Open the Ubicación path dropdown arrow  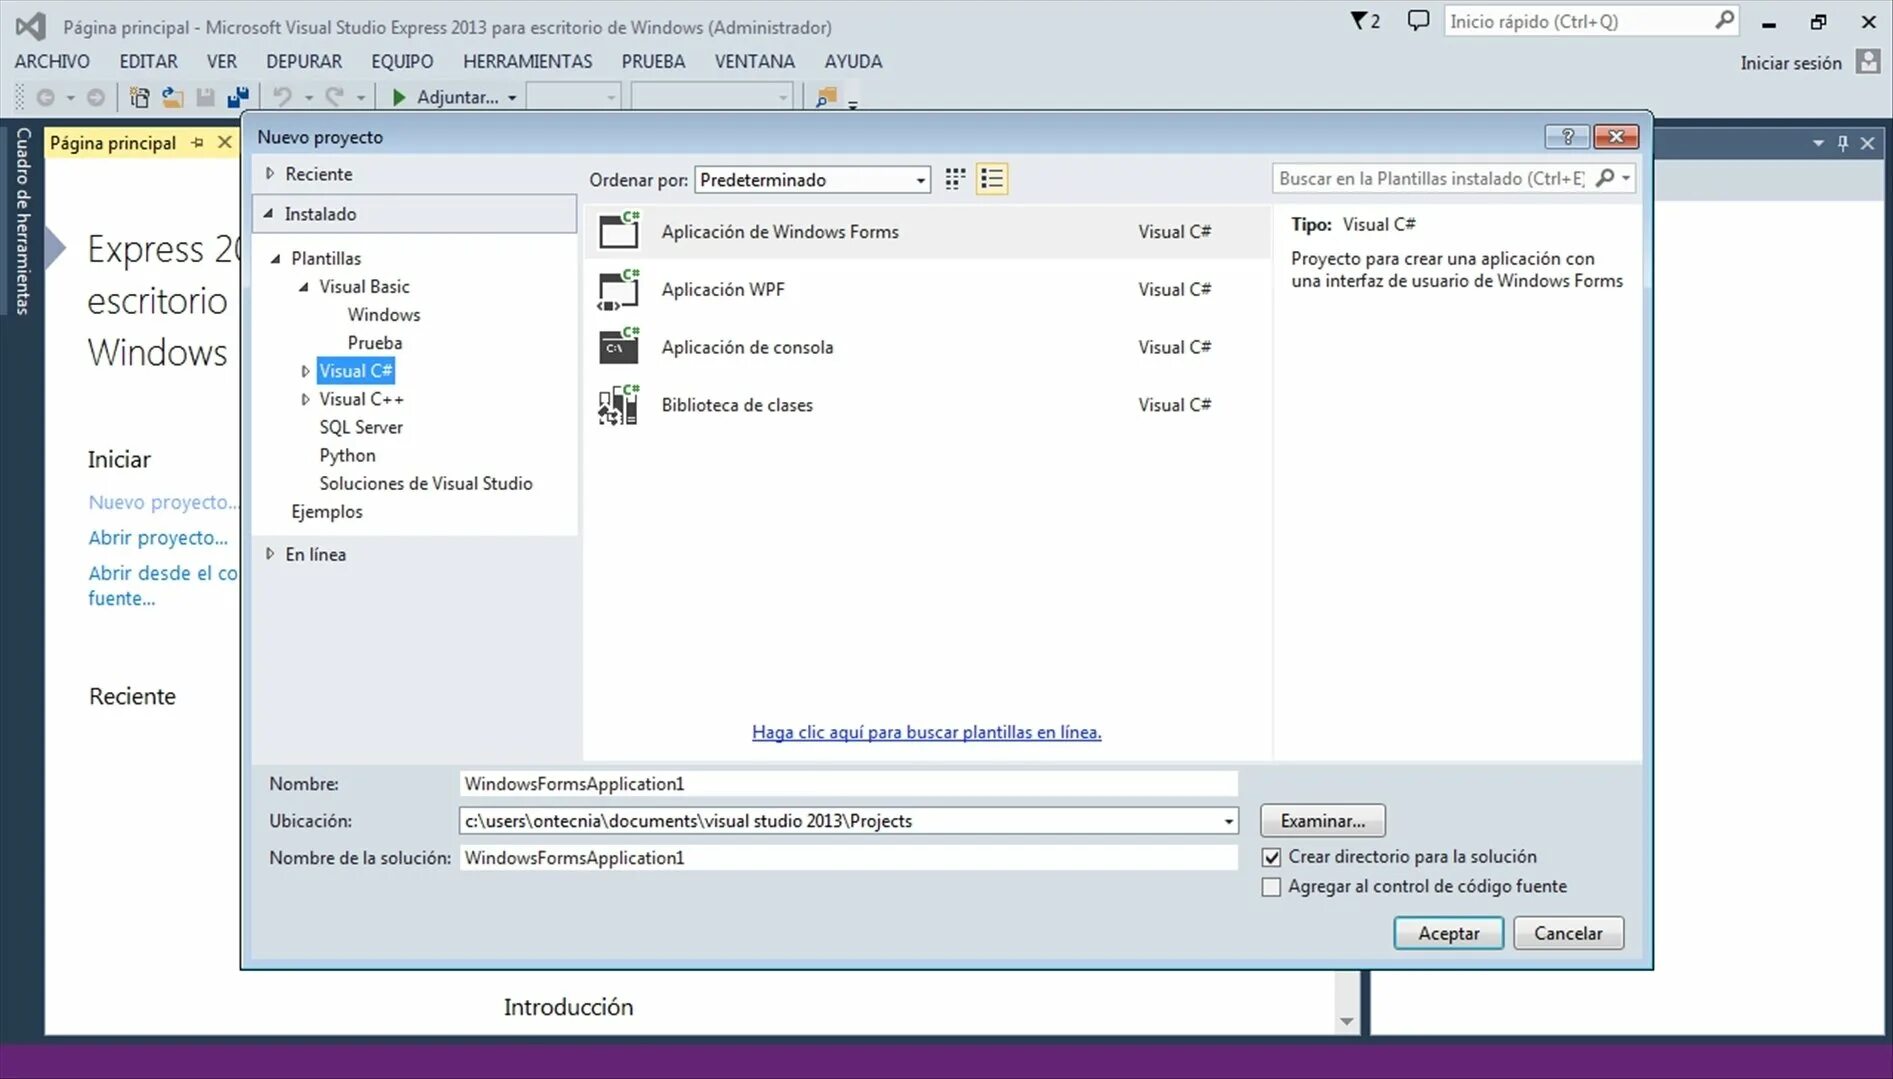click(x=1228, y=821)
